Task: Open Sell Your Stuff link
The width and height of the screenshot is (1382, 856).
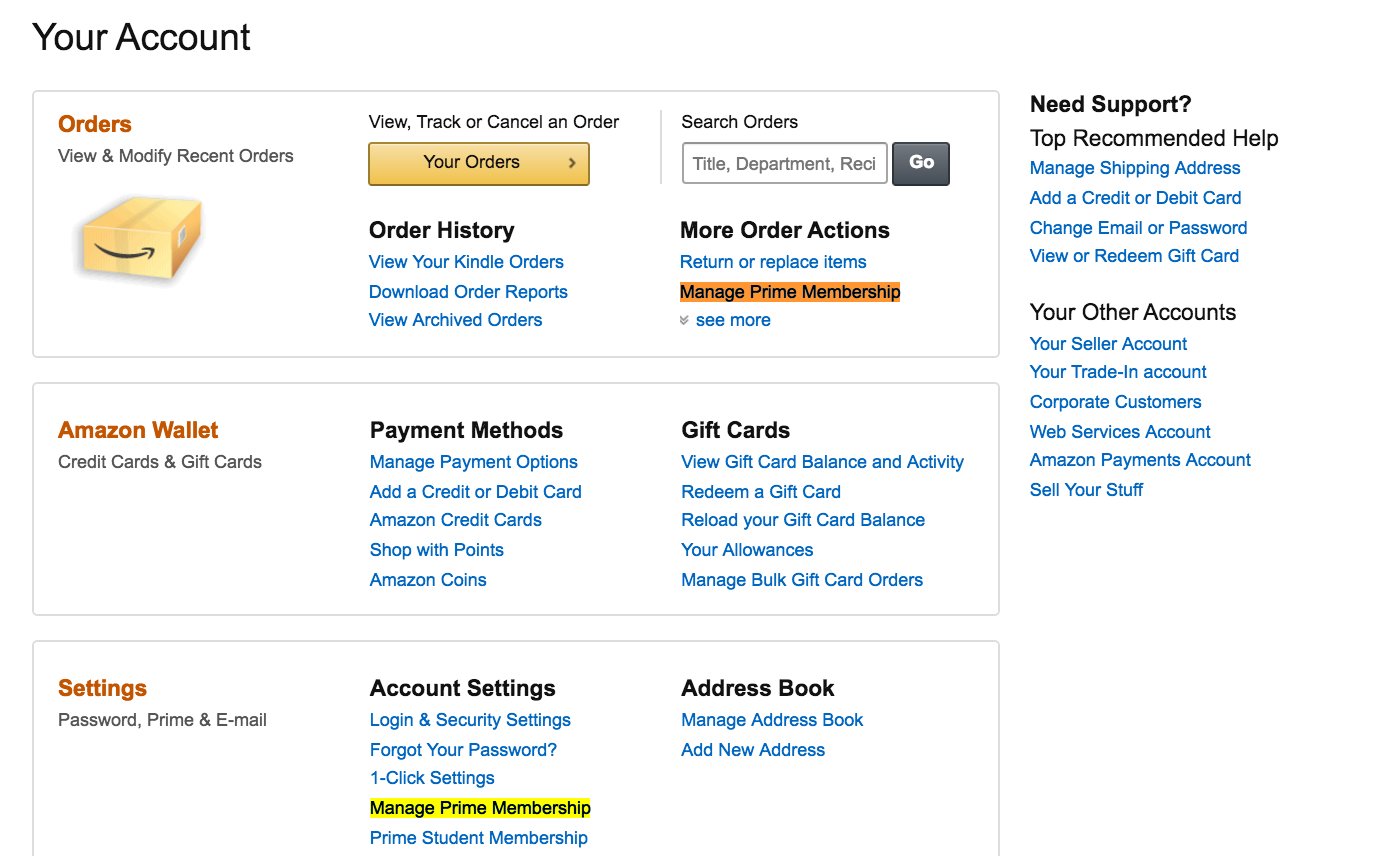Action: click(1086, 490)
